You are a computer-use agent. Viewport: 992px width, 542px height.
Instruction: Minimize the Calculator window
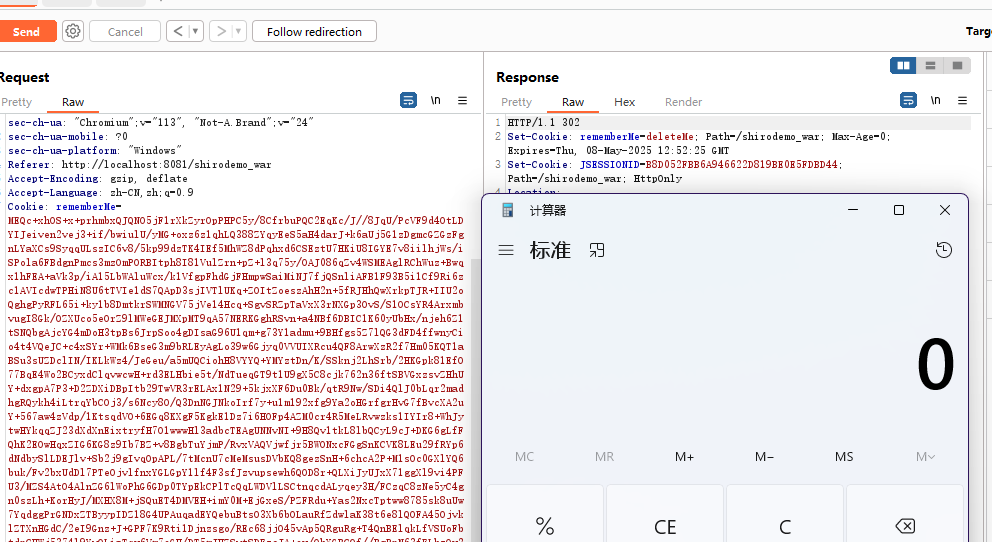coord(853,210)
